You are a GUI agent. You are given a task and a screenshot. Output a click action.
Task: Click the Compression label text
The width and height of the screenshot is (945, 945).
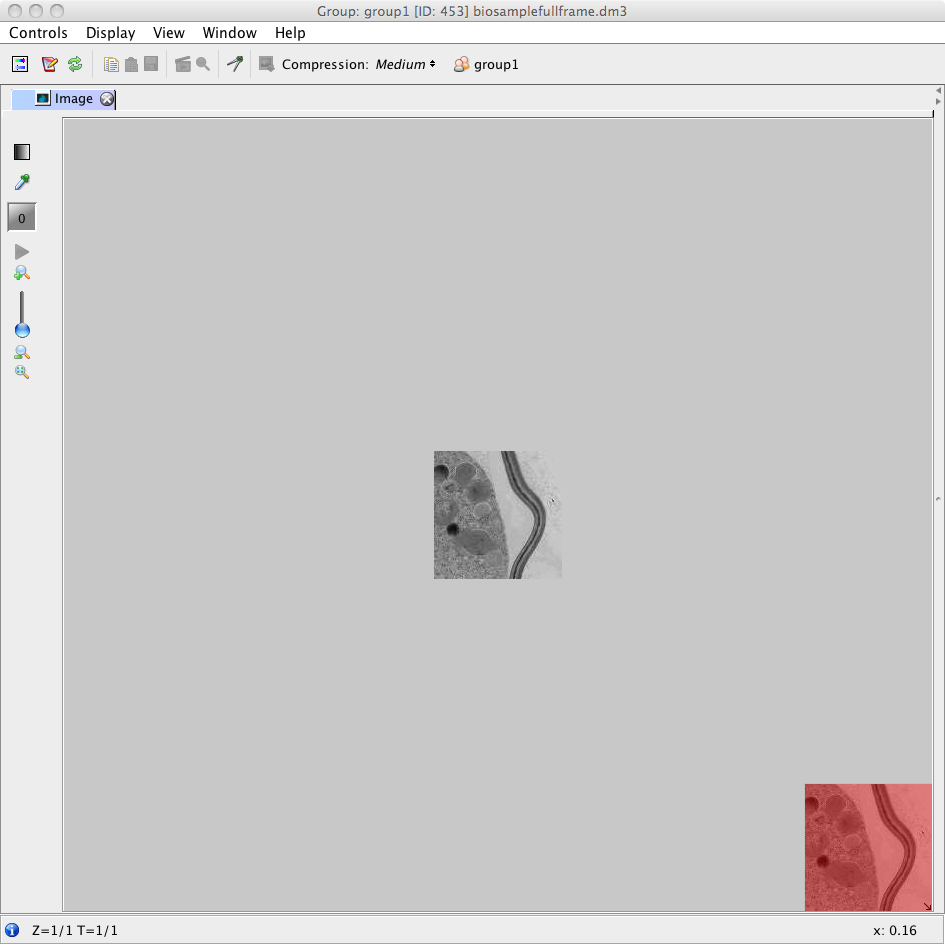(325, 64)
